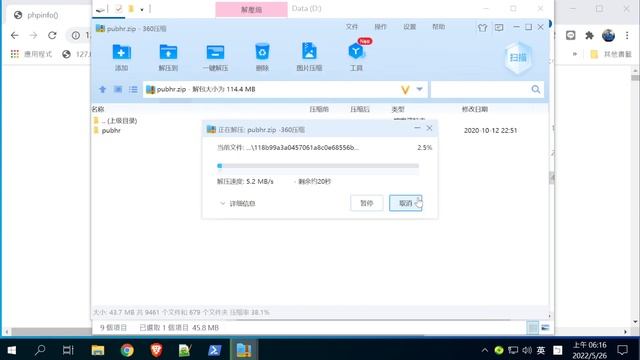Open the feedback icon in the 360压缩 title bar
The width and height of the screenshot is (640, 360).
tap(499, 28)
